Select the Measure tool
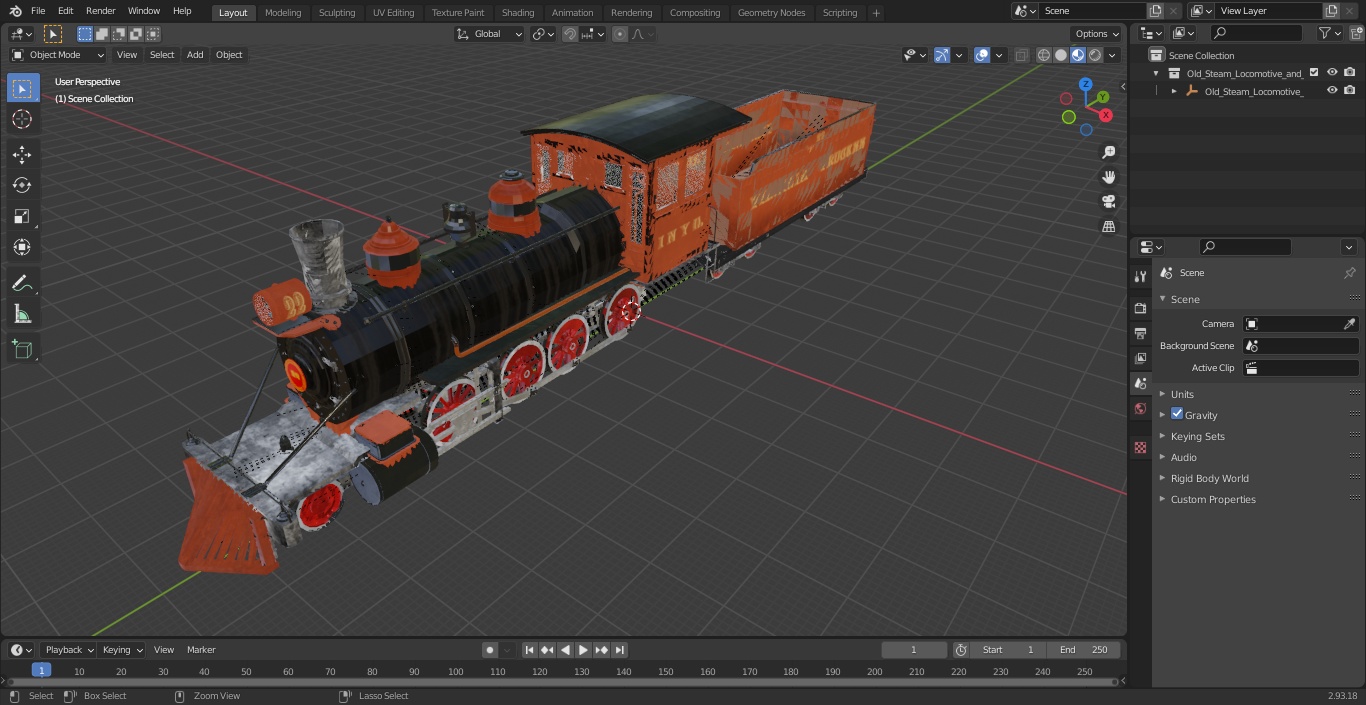 [22, 315]
